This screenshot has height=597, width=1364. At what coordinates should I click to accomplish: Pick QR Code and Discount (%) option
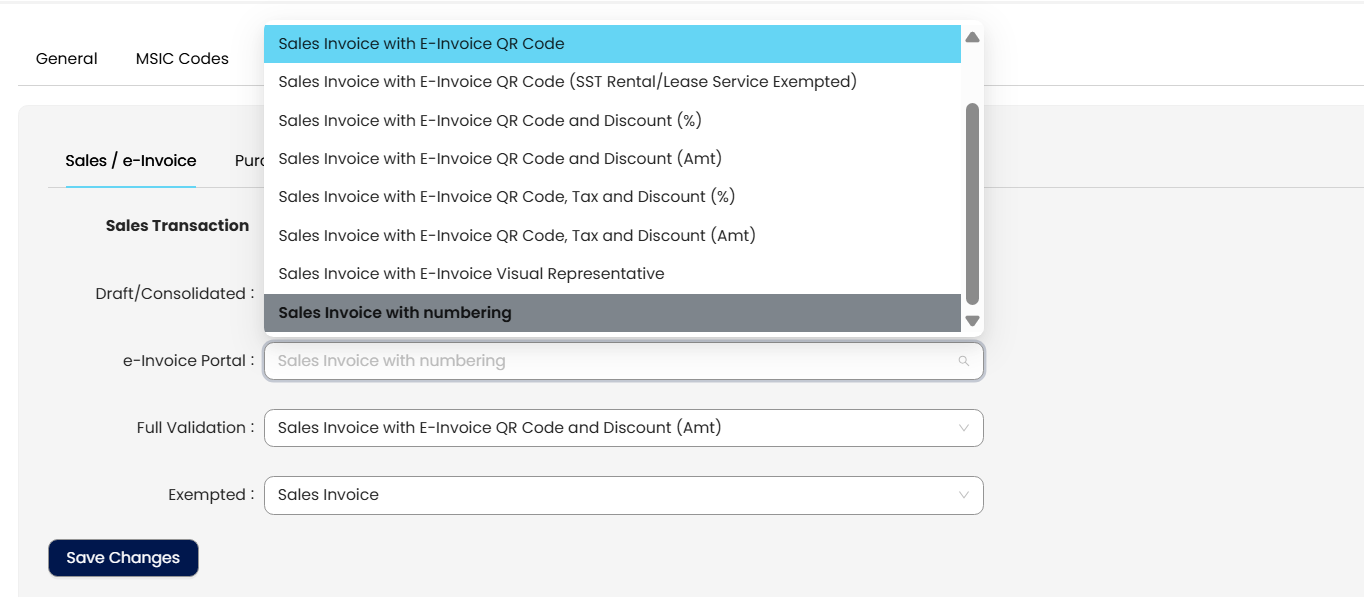click(x=489, y=121)
